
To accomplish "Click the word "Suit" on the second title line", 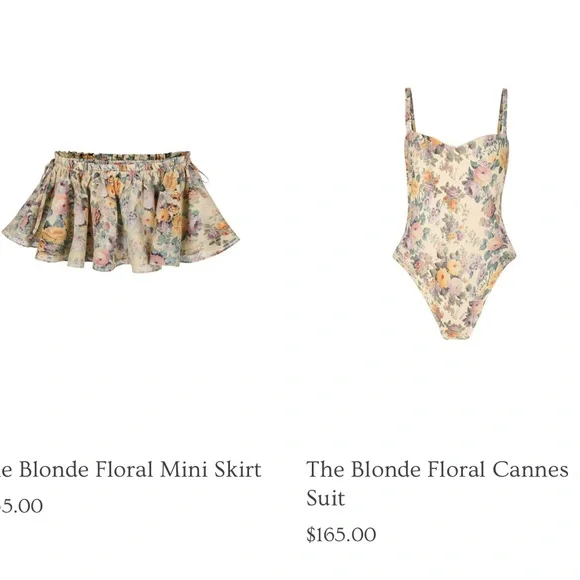I will click(x=326, y=498).
